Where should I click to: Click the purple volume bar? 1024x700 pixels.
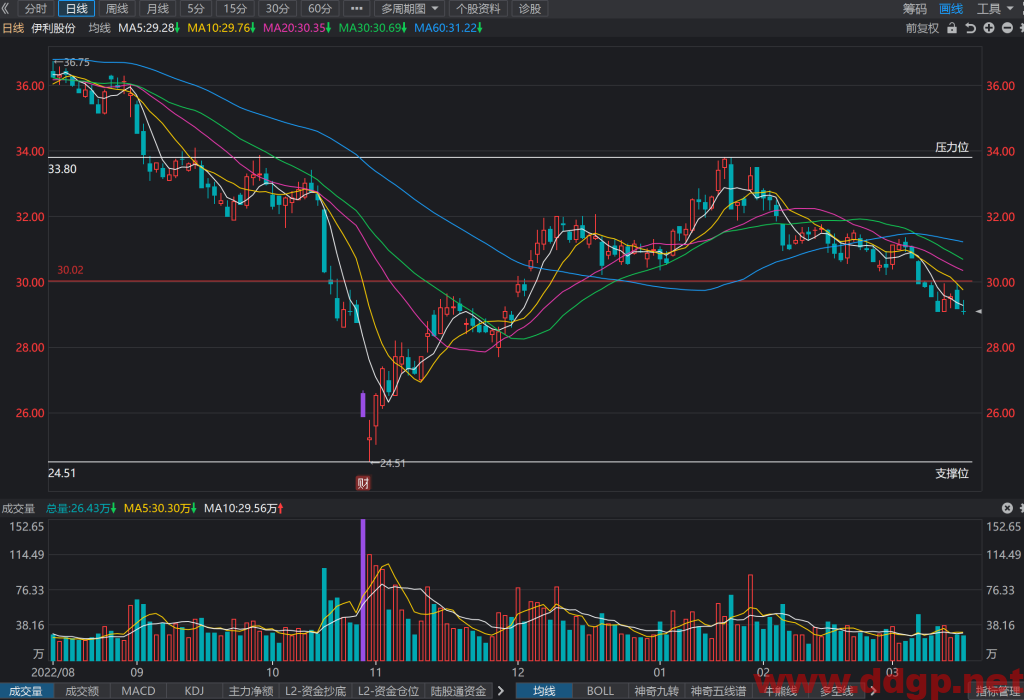click(363, 590)
